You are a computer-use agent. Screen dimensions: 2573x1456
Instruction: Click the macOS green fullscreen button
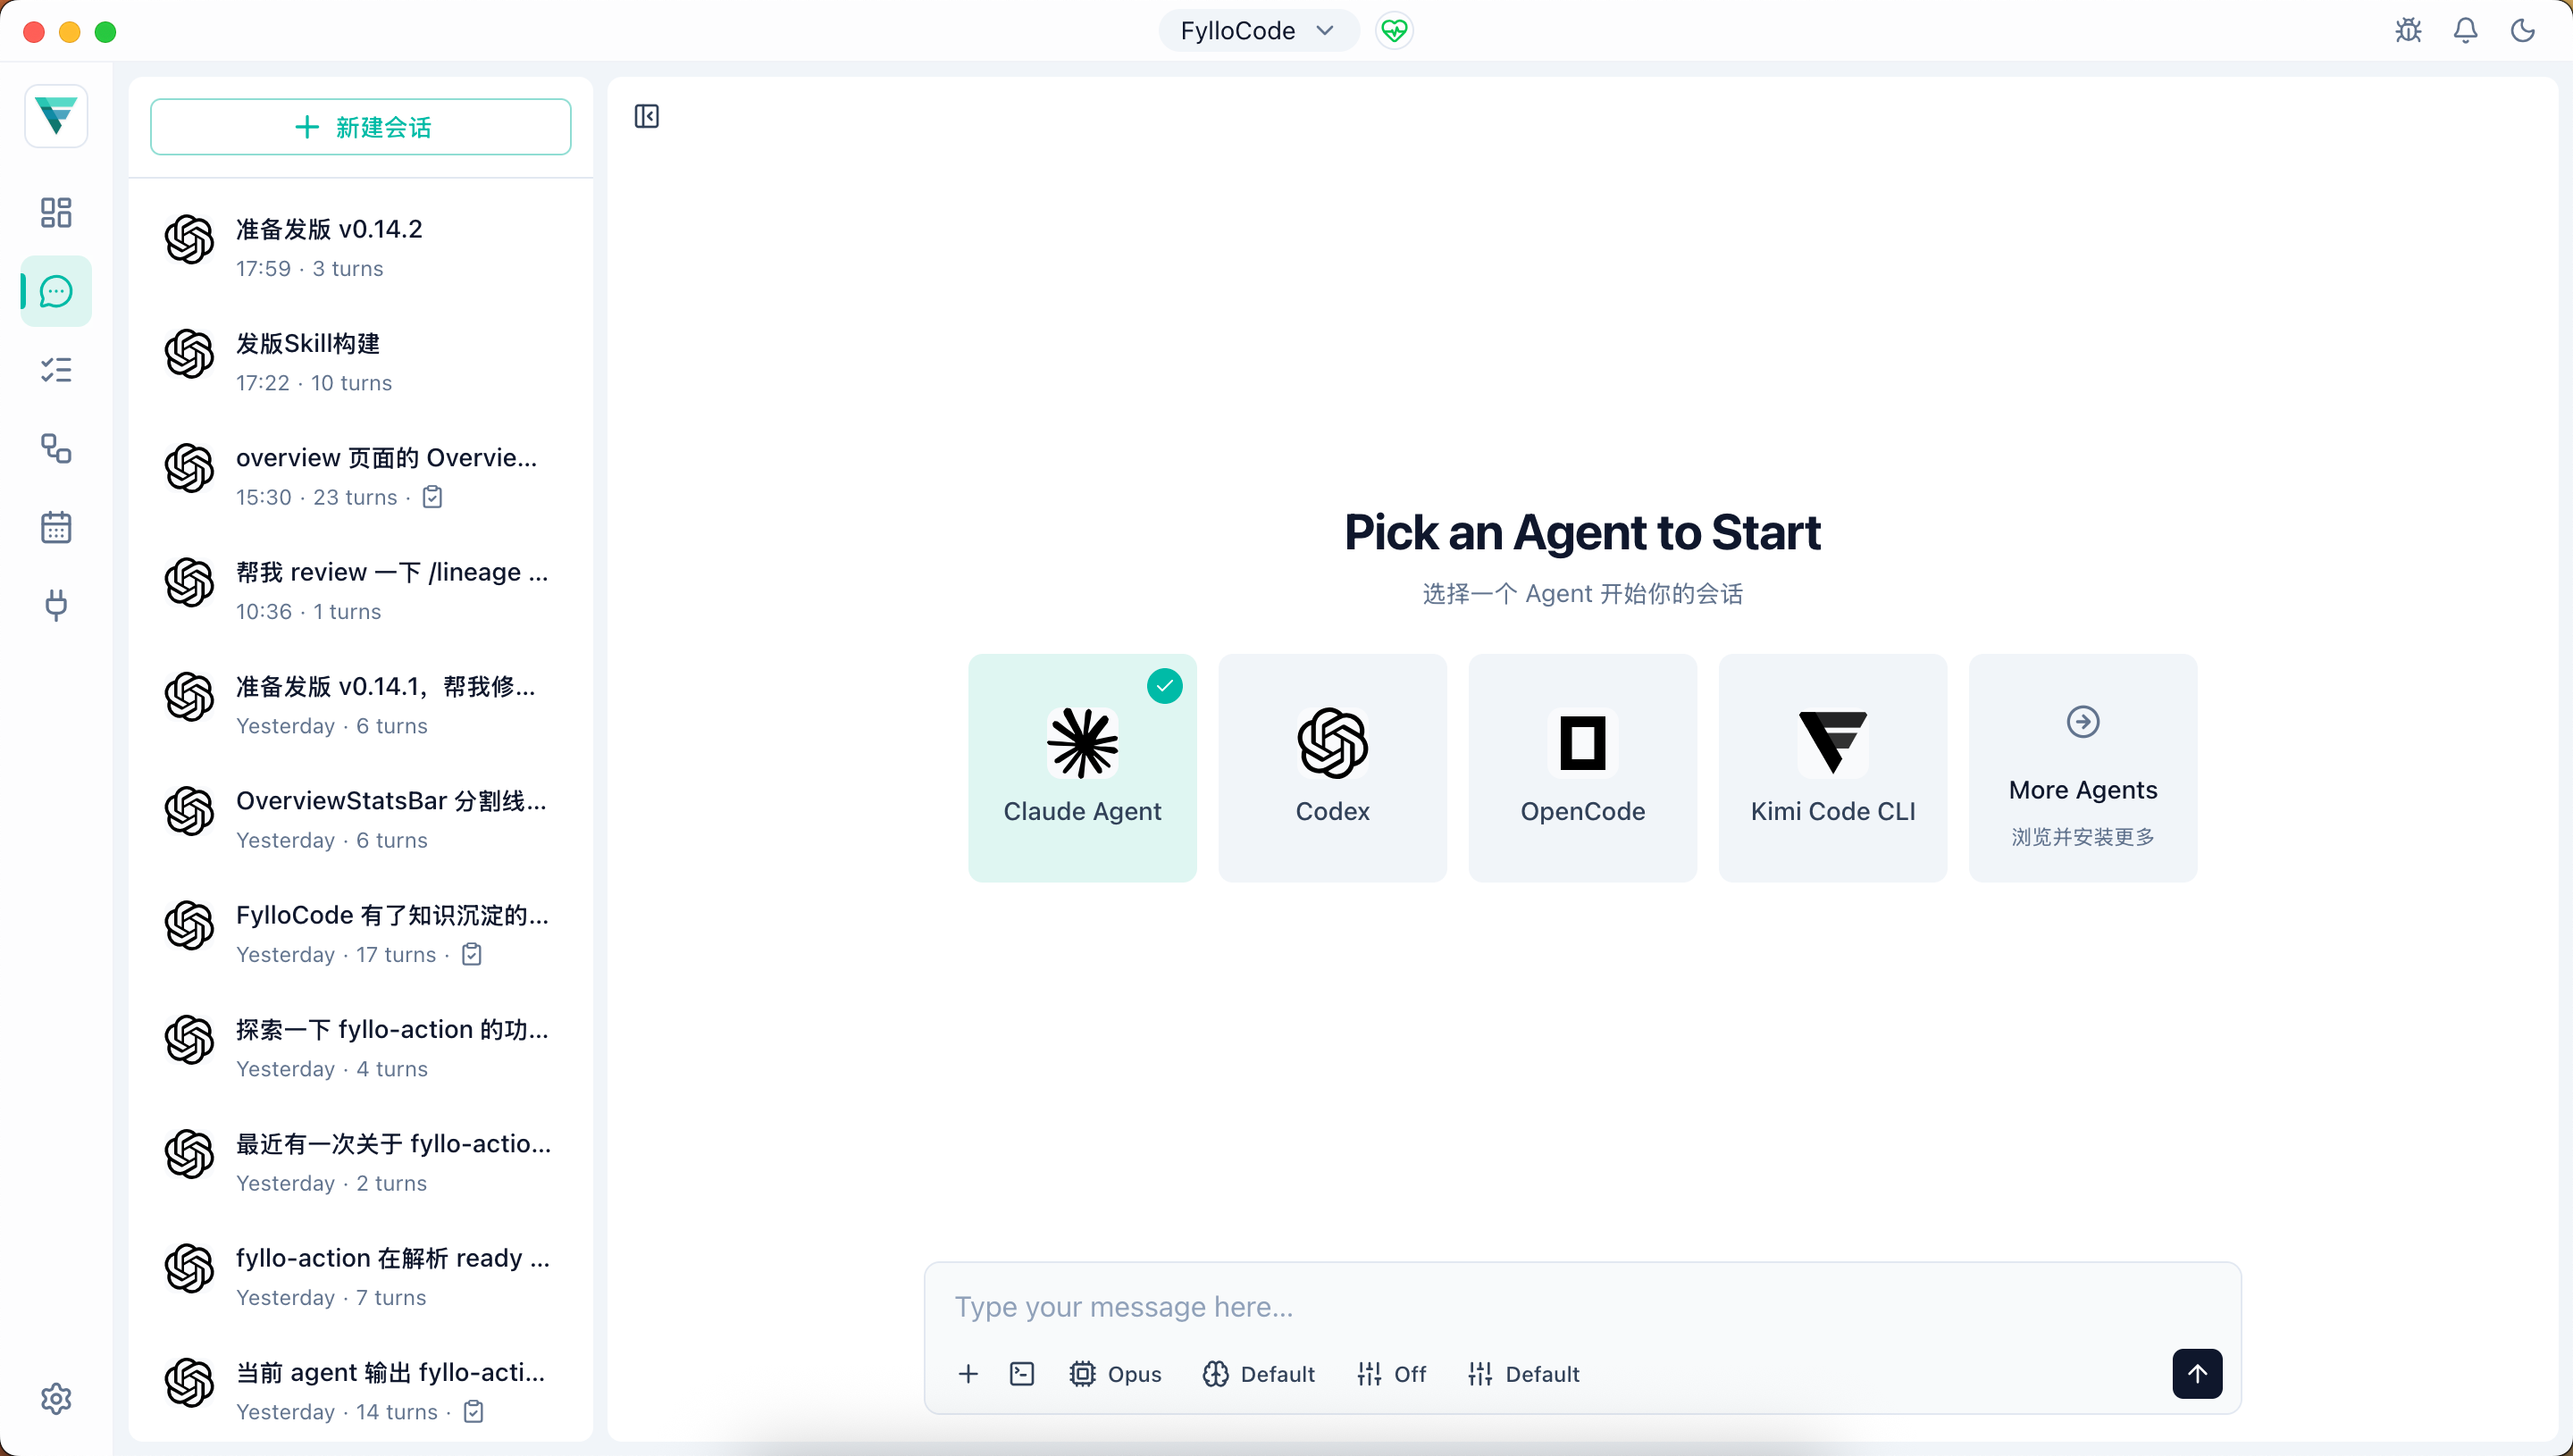pos(105,32)
